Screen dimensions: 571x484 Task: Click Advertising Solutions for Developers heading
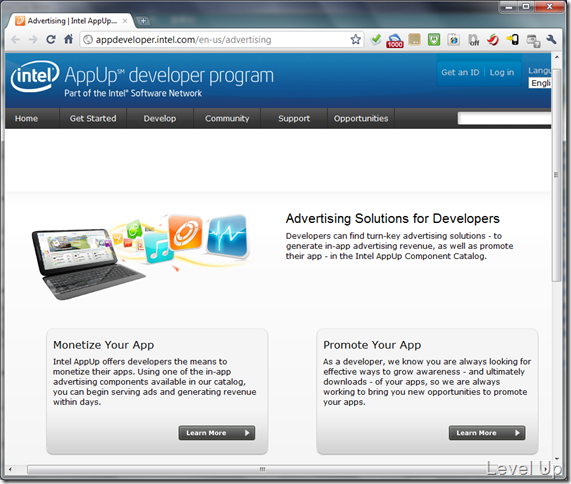[393, 218]
